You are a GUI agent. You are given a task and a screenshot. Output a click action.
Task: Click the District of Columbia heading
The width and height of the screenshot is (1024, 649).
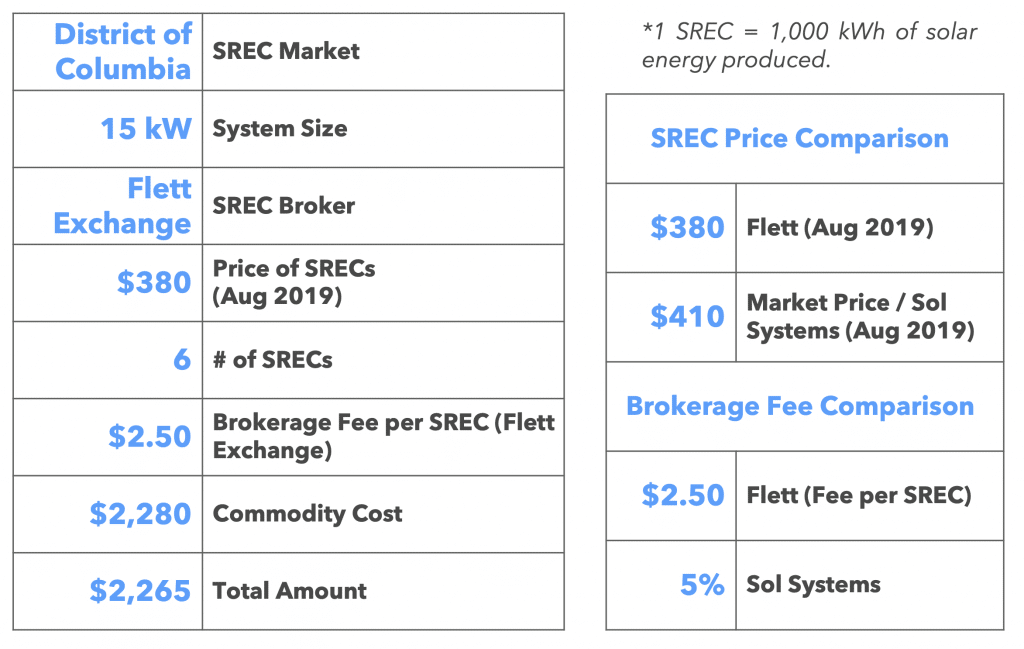point(123,51)
